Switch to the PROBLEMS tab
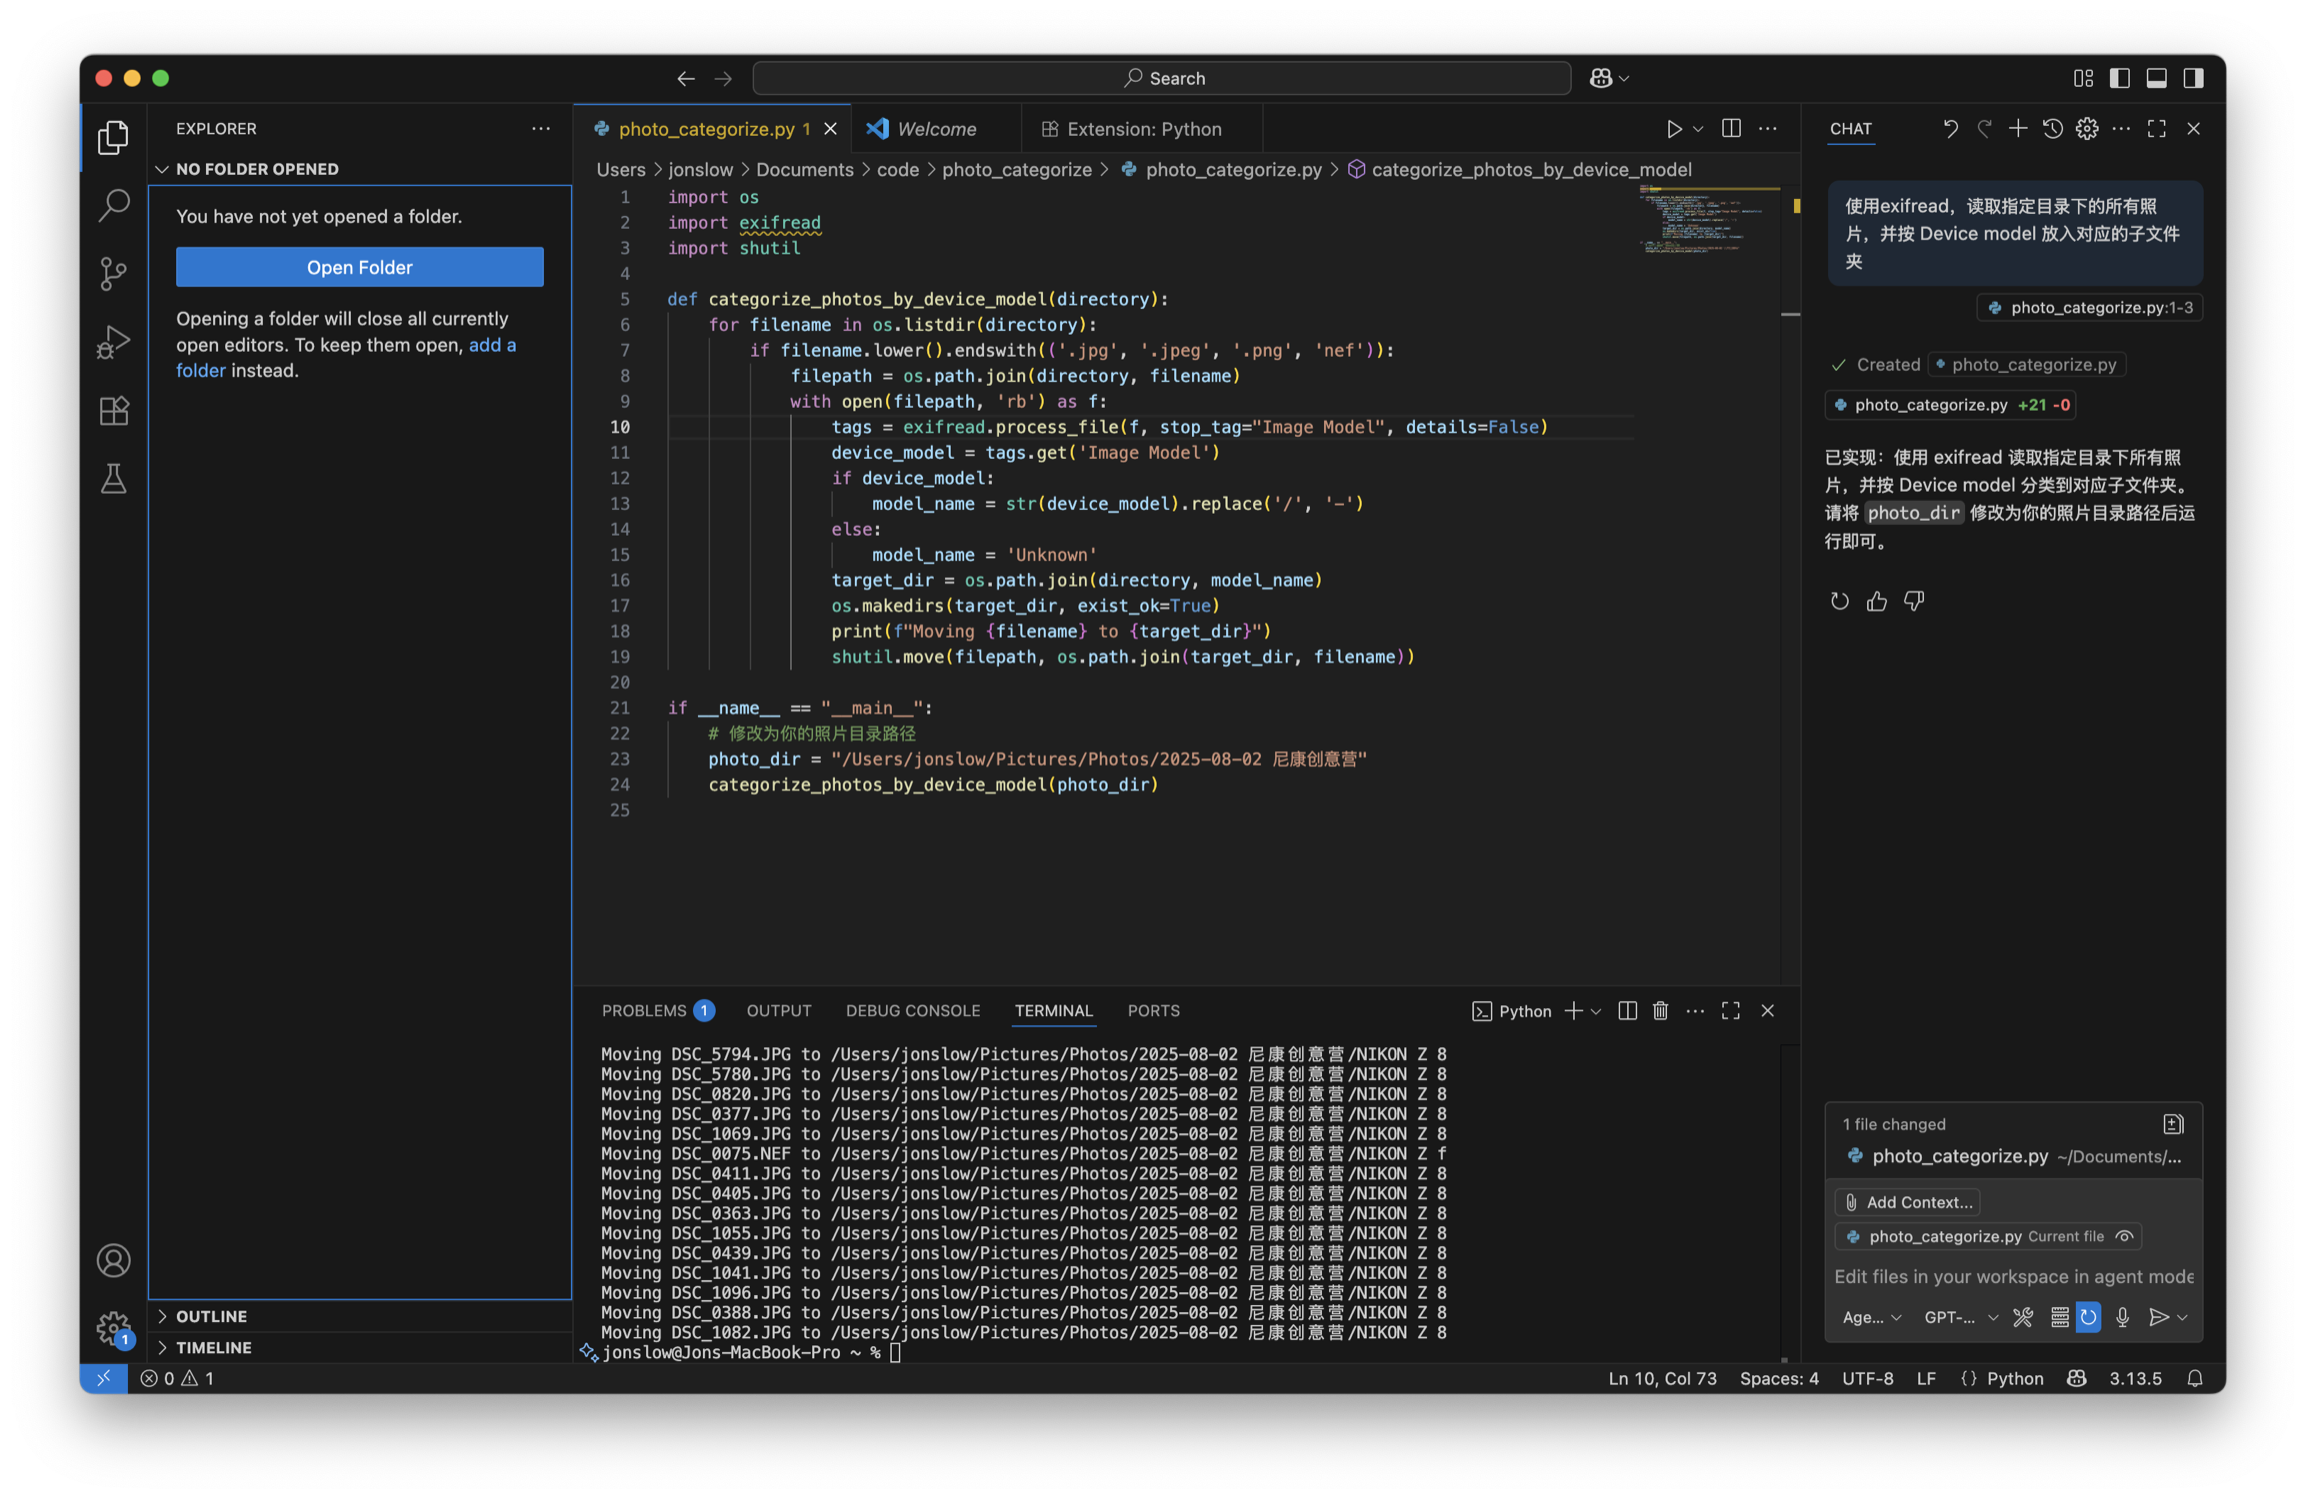 644,1011
